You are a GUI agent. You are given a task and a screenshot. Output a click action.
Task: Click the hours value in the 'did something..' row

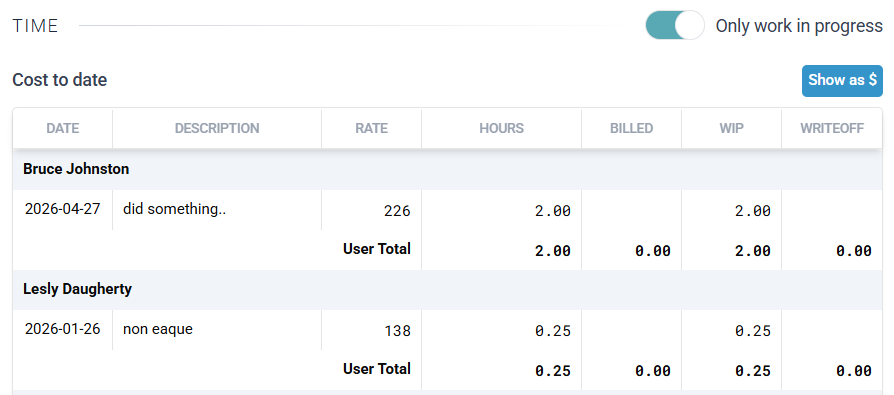click(x=553, y=211)
